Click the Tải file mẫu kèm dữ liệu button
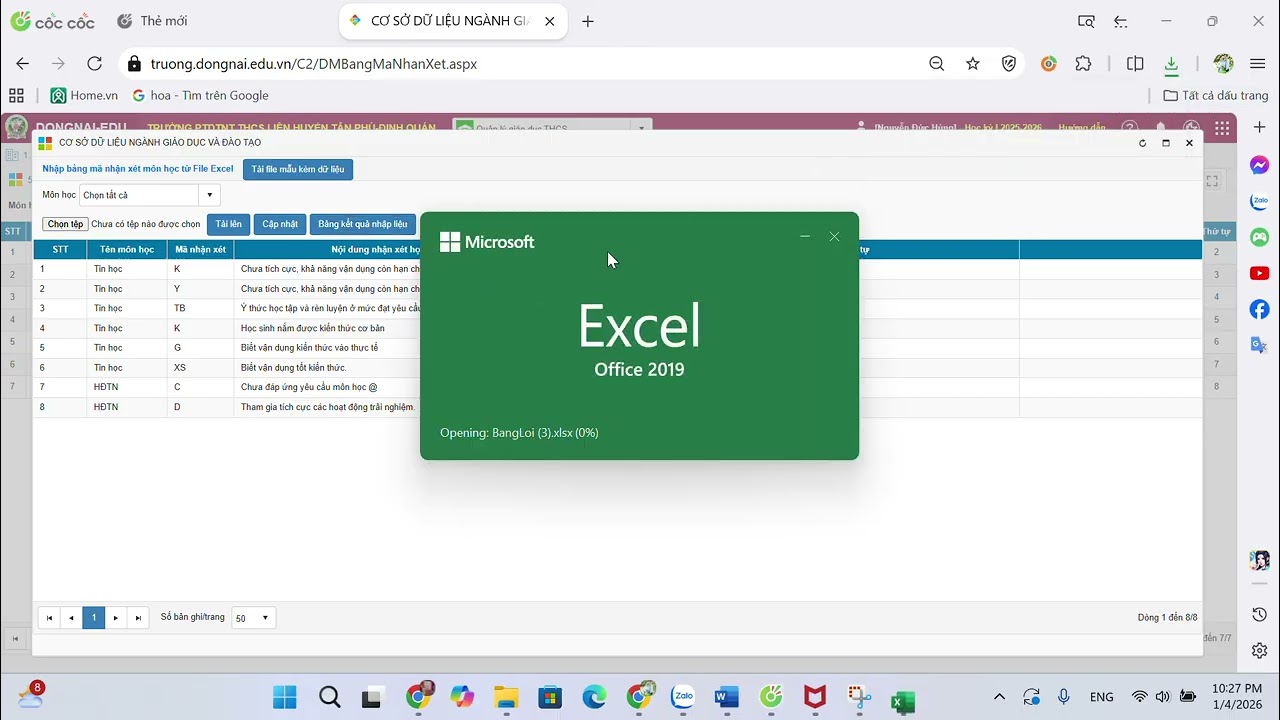This screenshot has width=1280, height=720. pos(298,169)
